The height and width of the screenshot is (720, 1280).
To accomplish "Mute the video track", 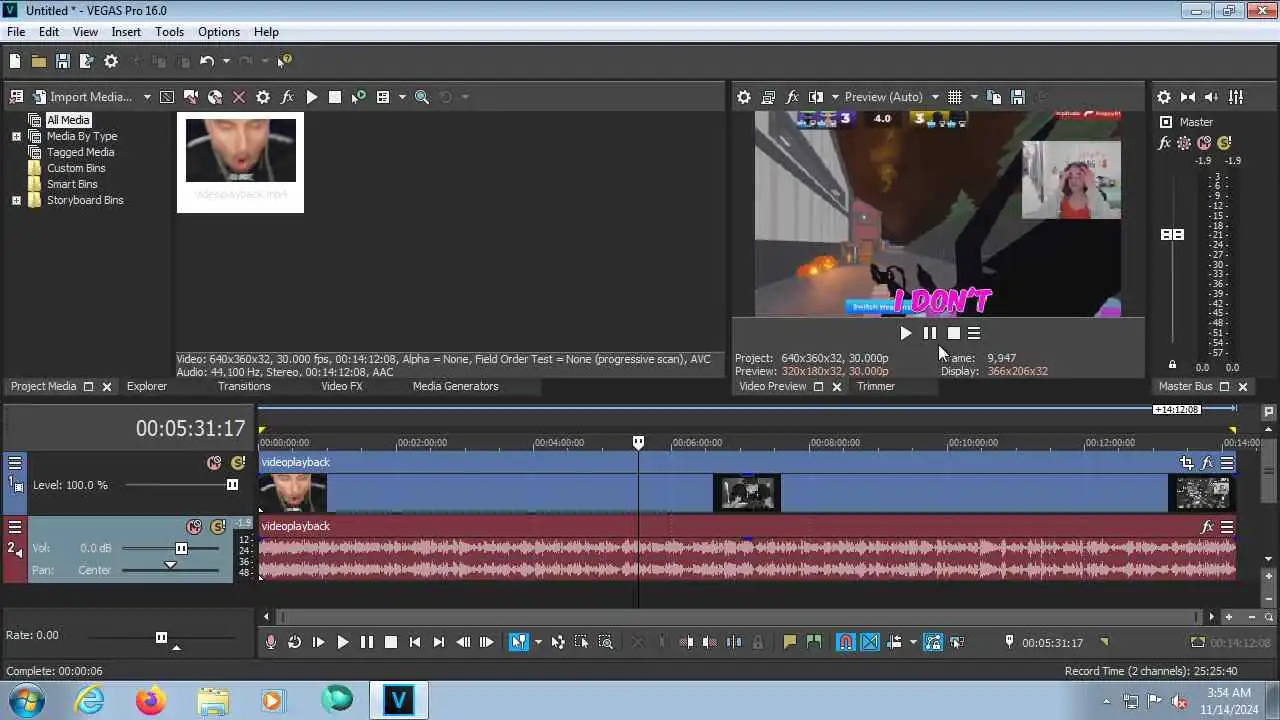I will 214,463.
